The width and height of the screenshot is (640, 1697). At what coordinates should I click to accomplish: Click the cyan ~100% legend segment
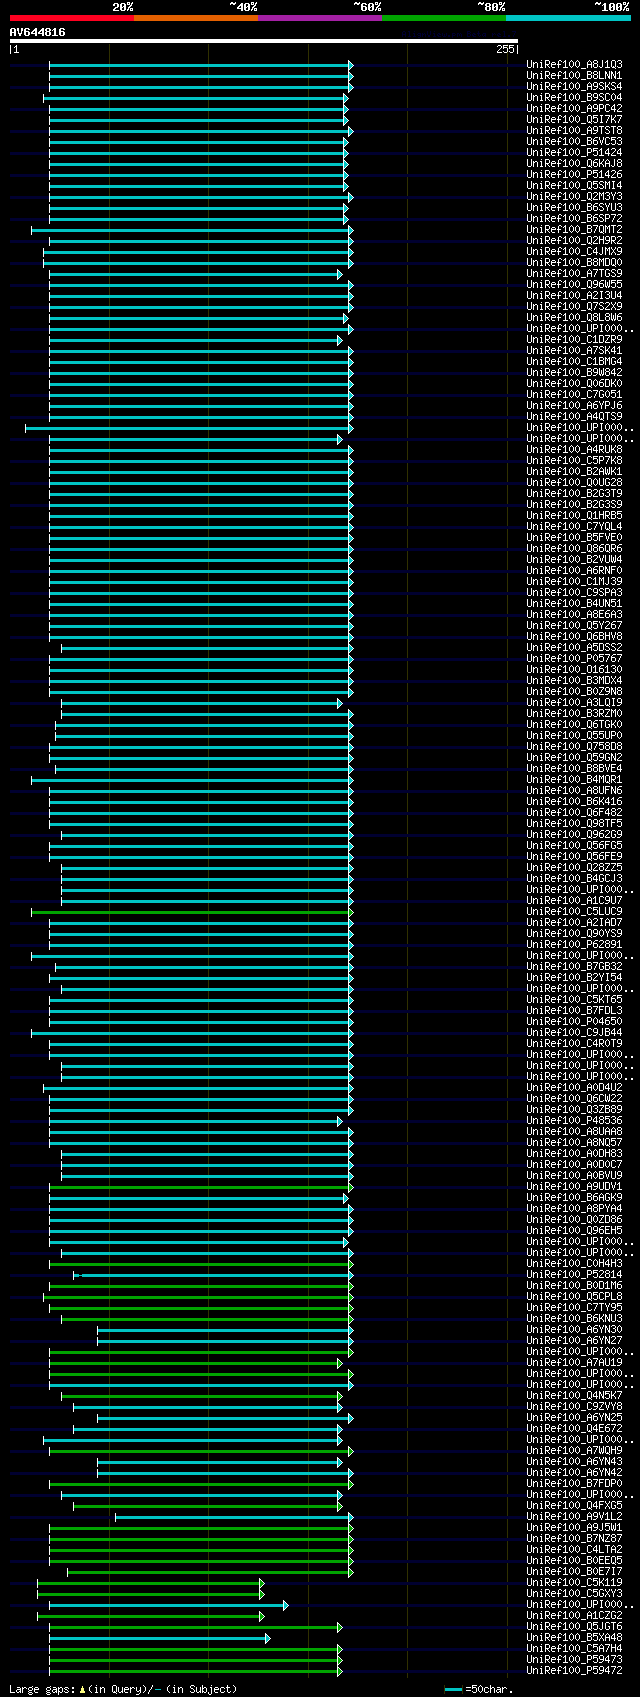pos(568,18)
